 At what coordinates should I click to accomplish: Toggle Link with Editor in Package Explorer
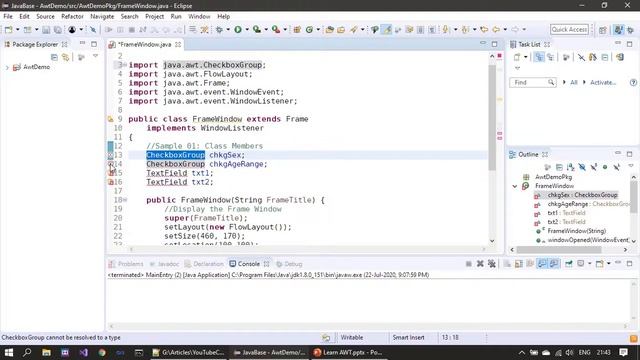(65, 57)
